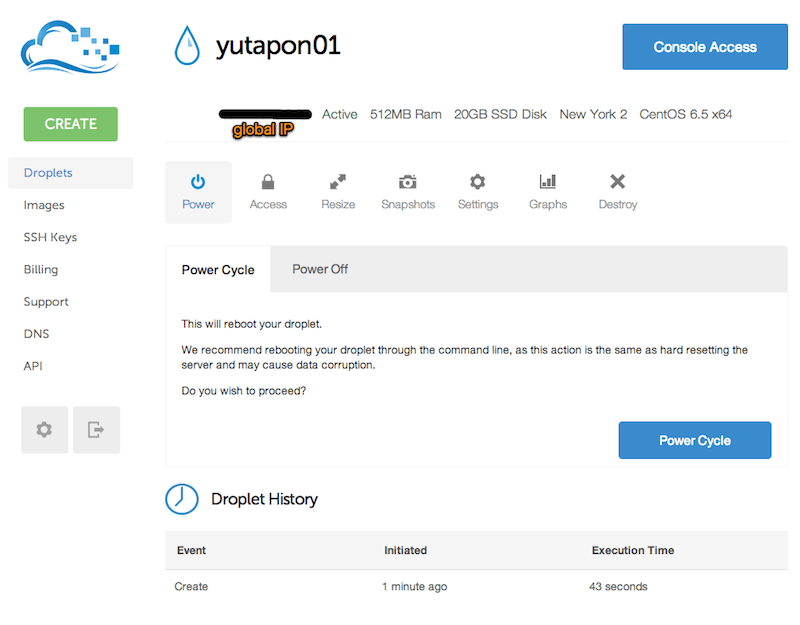Click 'This will reboot your droplet.' text

(x=252, y=324)
